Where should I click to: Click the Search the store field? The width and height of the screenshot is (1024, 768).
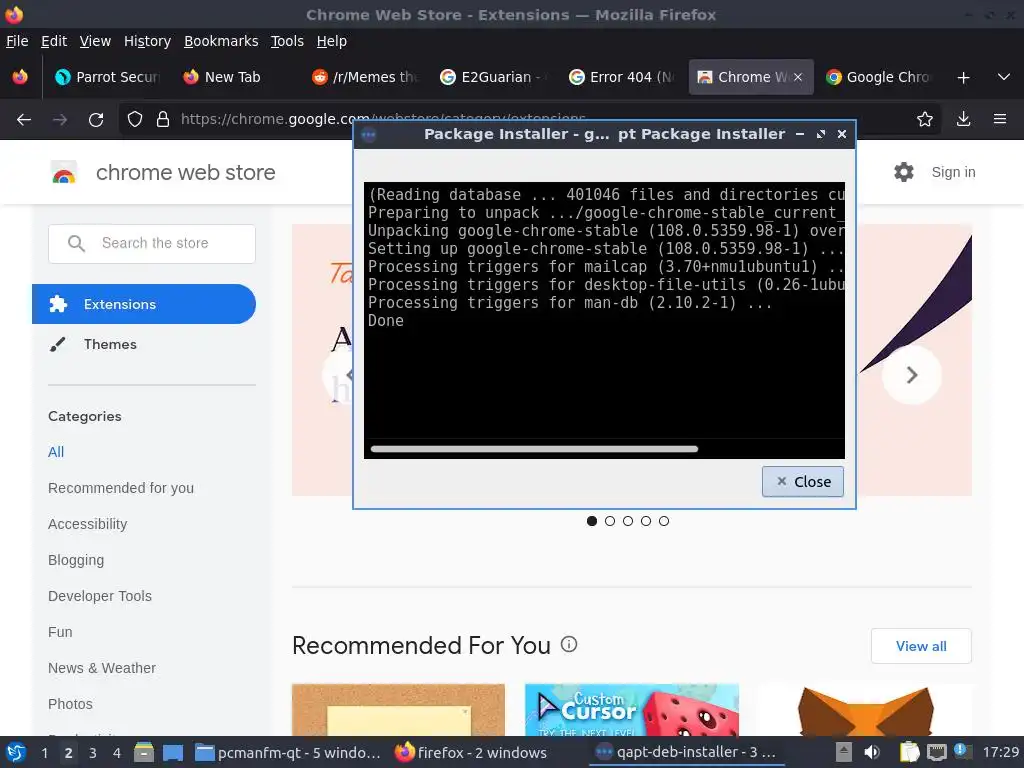coord(152,244)
